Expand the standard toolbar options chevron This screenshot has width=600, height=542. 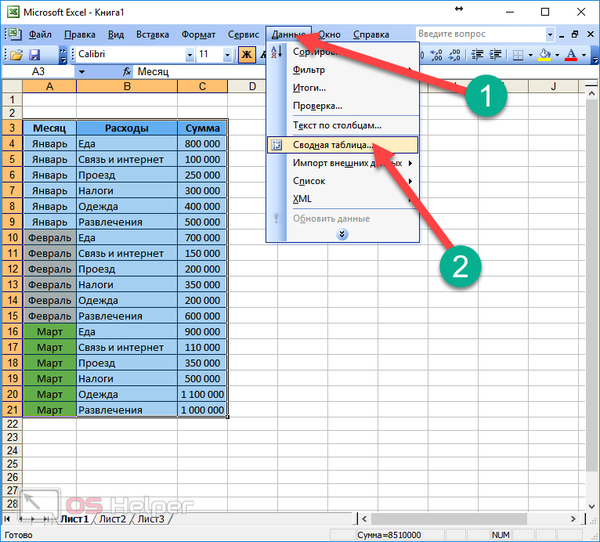tap(63, 55)
